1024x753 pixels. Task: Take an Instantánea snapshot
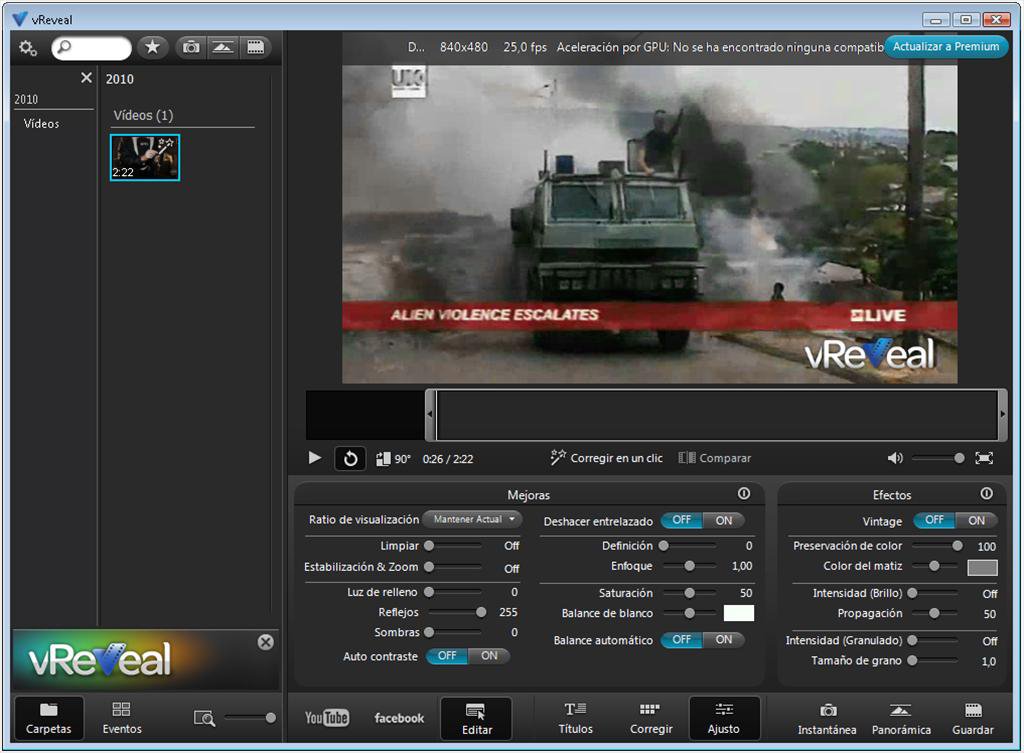827,718
